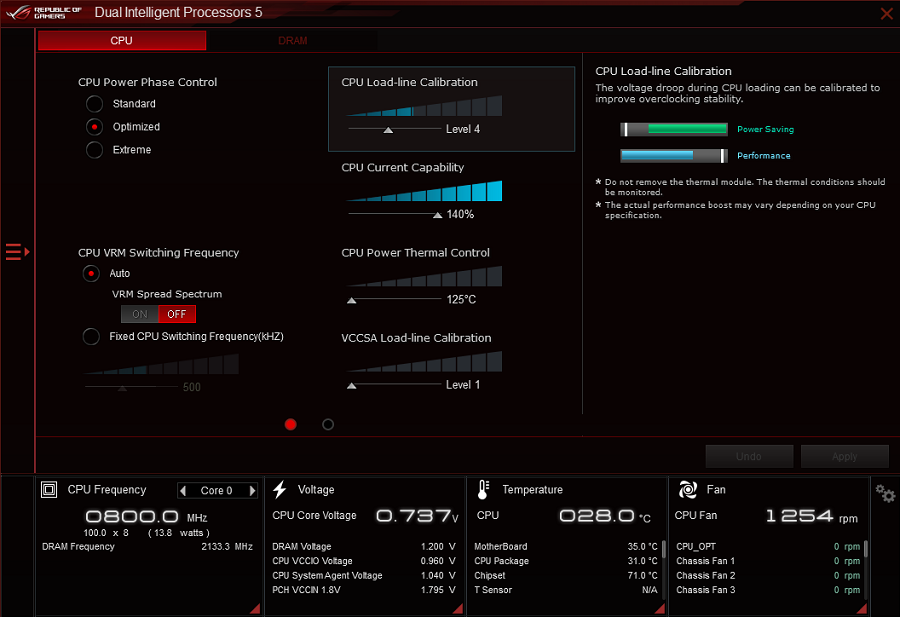The width and height of the screenshot is (900, 617).
Task: Click the CPU Core Voltage reading
Action: tap(417, 516)
